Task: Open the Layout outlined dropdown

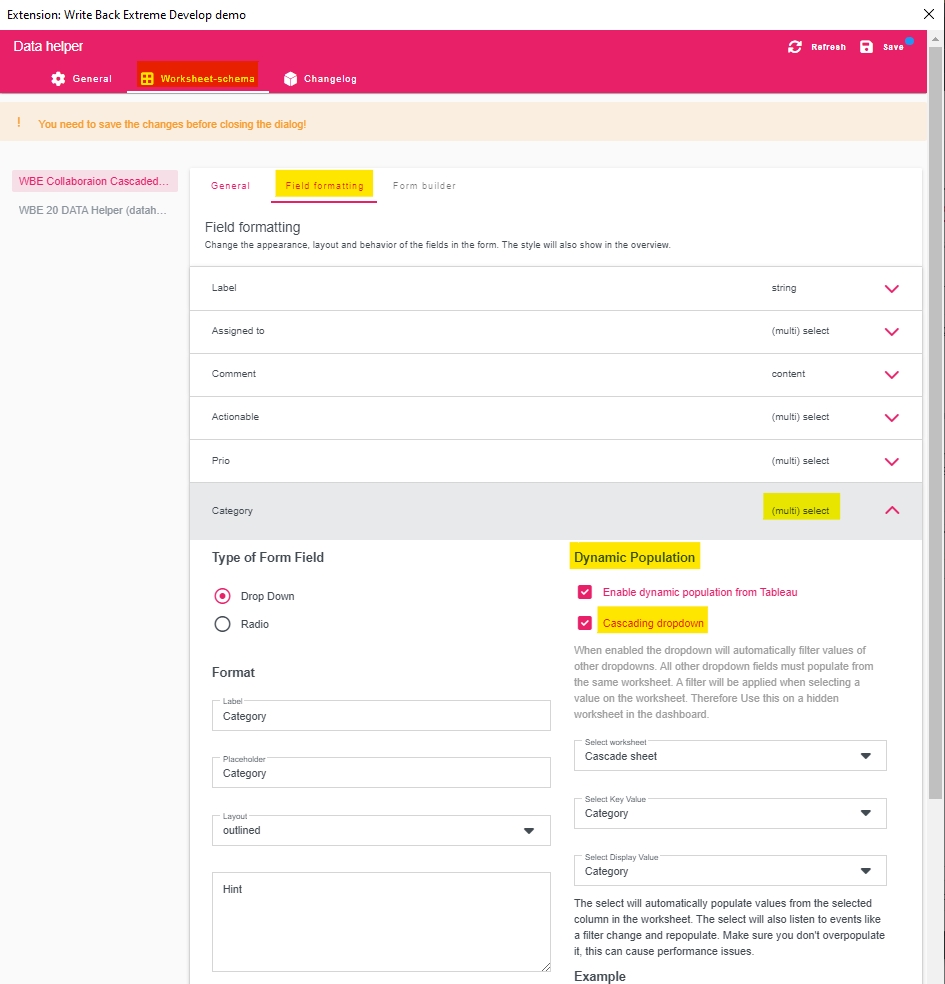Action: (381, 830)
